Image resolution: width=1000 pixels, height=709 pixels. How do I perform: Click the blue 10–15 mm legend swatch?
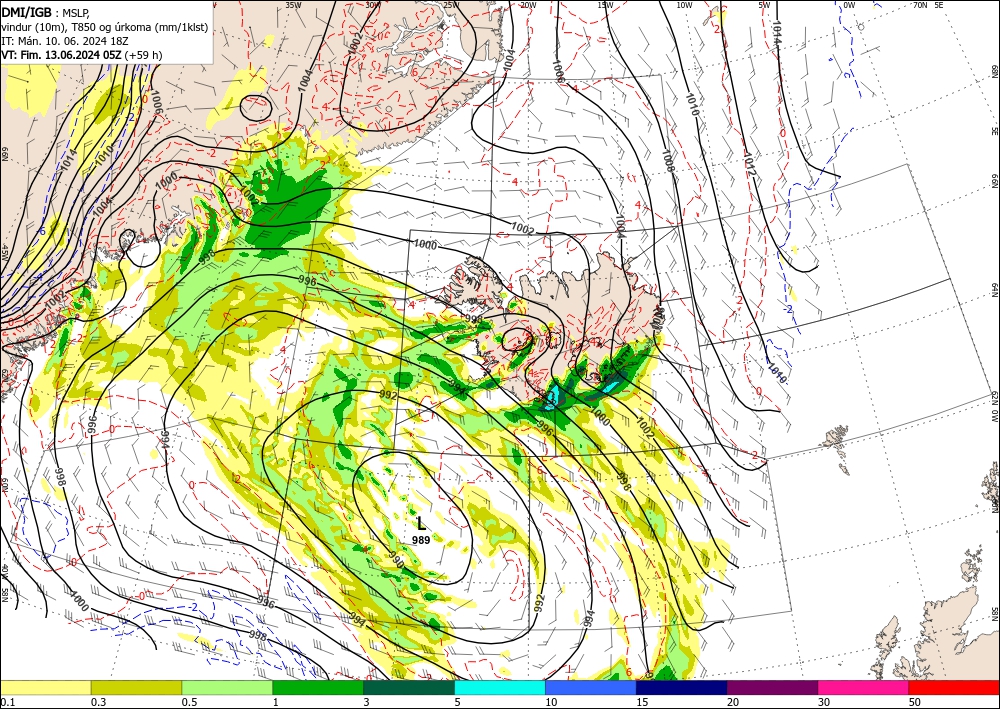591,687
